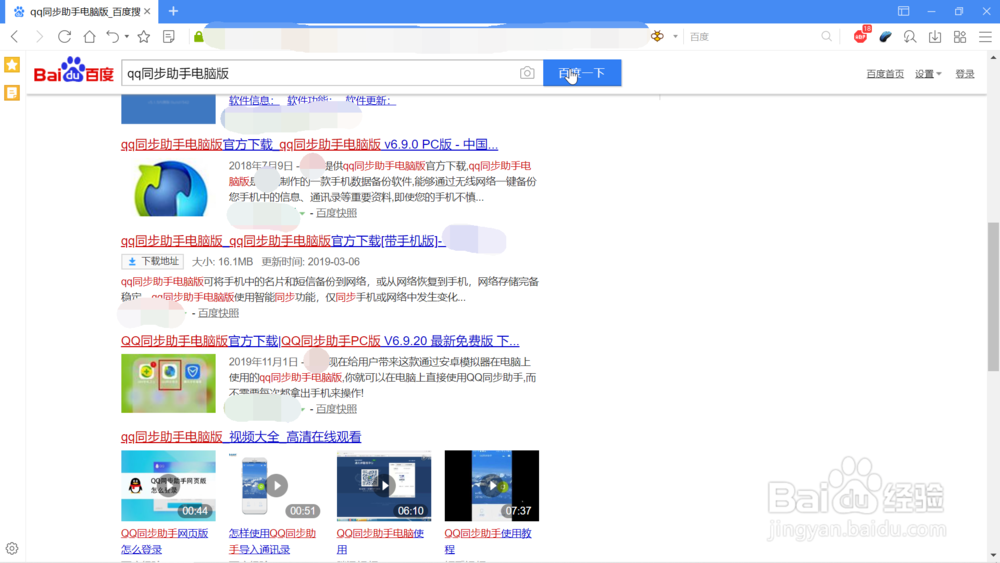Click the Baidu logo
The height and width of the screenshot is (563, 1000).
pyautogui.click(x=74, y=70)
